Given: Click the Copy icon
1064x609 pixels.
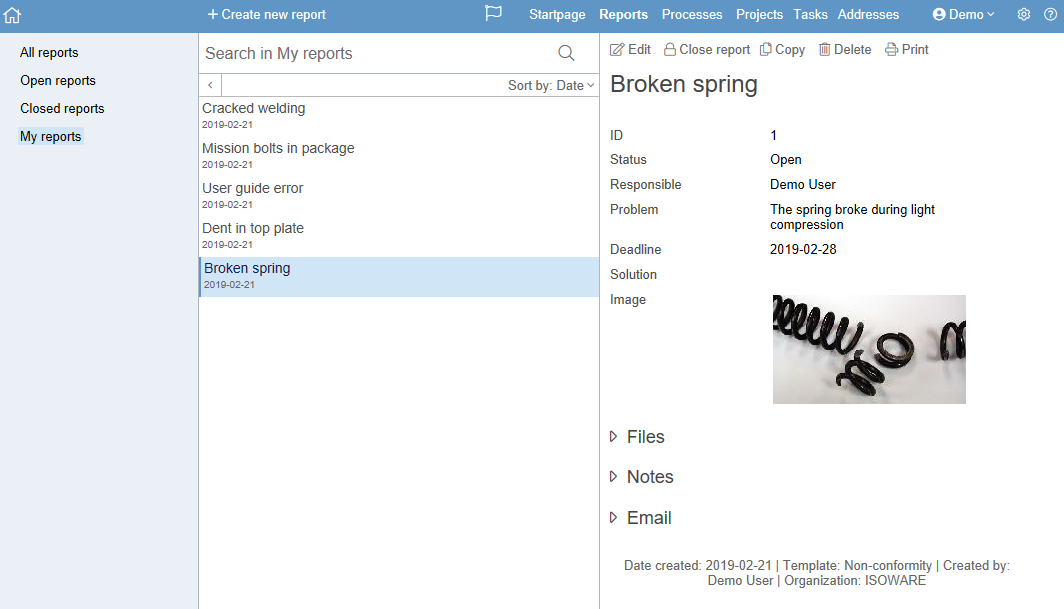Looking at the screenshot, I should click(x=765, y=50).
